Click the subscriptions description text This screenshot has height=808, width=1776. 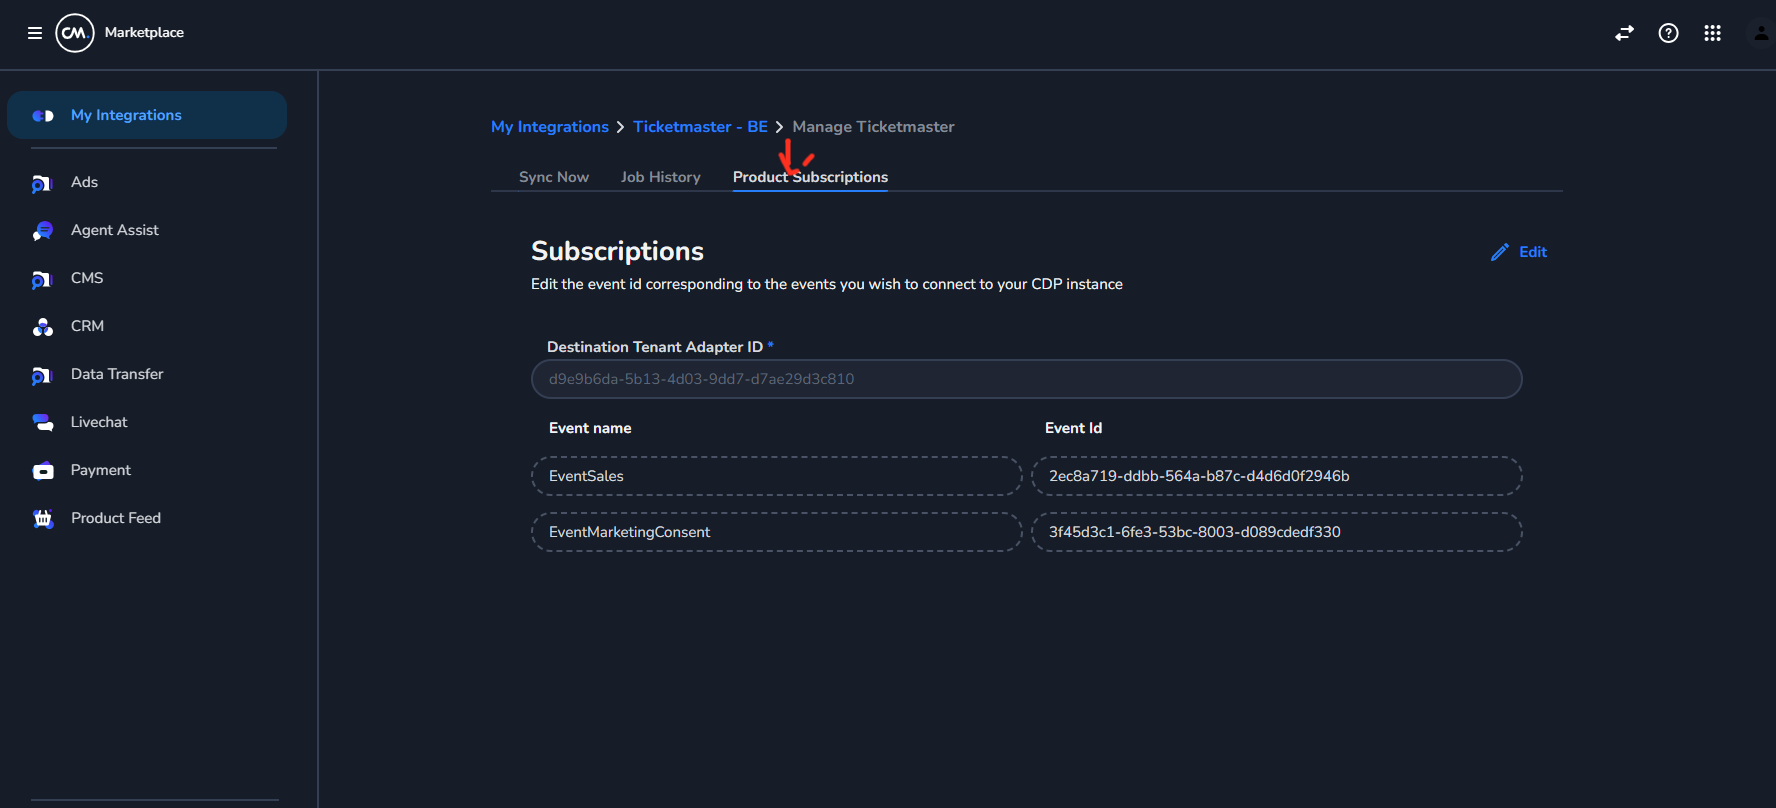(x=827, y=284)
